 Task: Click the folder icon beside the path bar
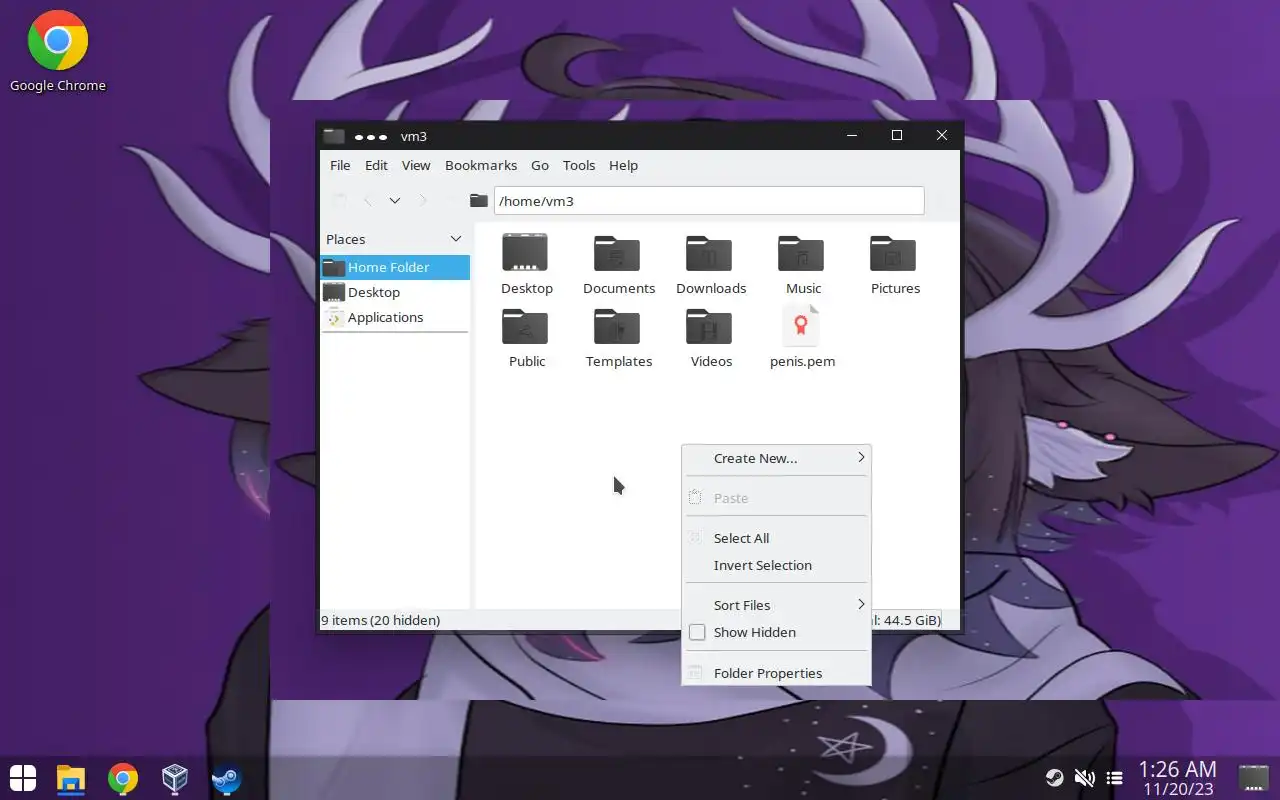479,200
